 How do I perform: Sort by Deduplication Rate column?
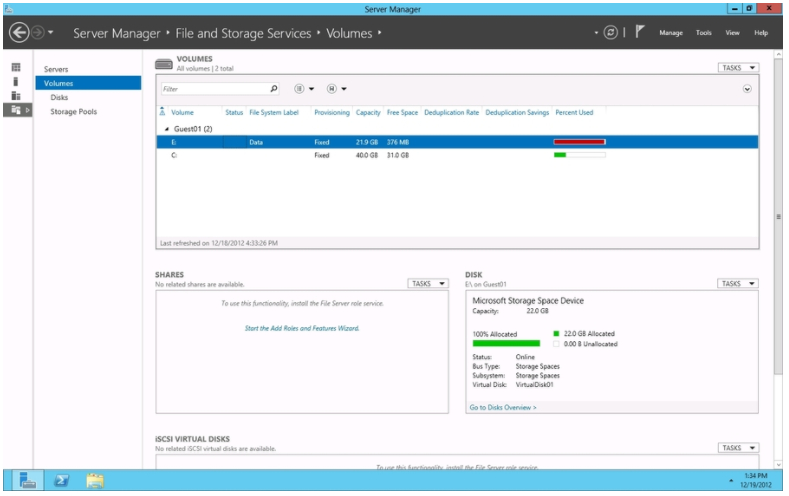point(451,113)
